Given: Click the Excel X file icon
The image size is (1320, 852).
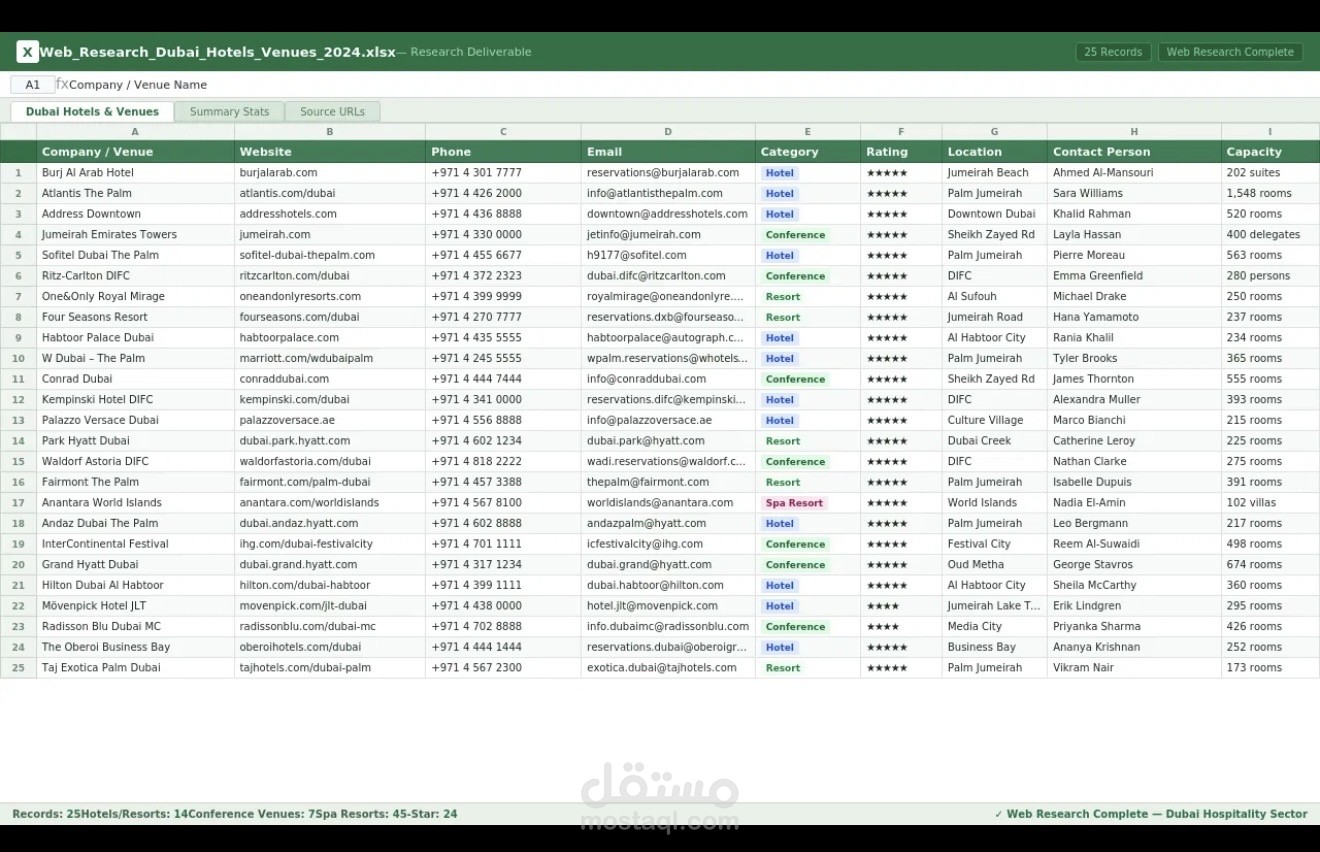Looking at the screenshot, I should pos(28,52).
